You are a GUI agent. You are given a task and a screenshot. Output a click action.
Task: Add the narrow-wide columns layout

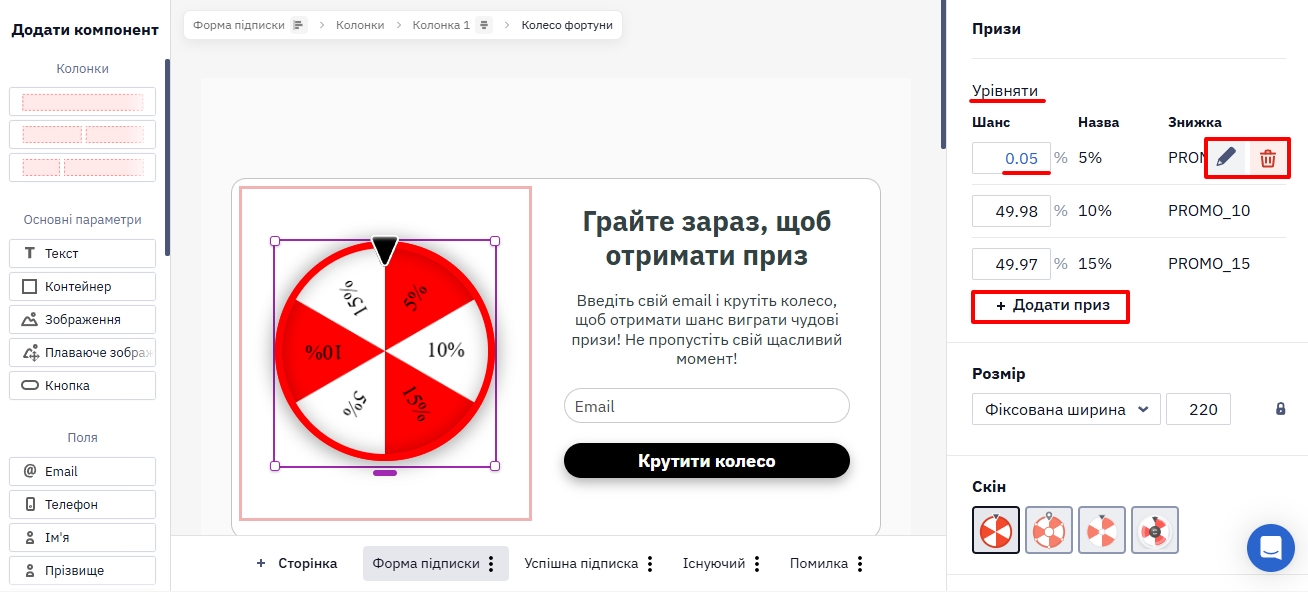click(x=83, y=167)
